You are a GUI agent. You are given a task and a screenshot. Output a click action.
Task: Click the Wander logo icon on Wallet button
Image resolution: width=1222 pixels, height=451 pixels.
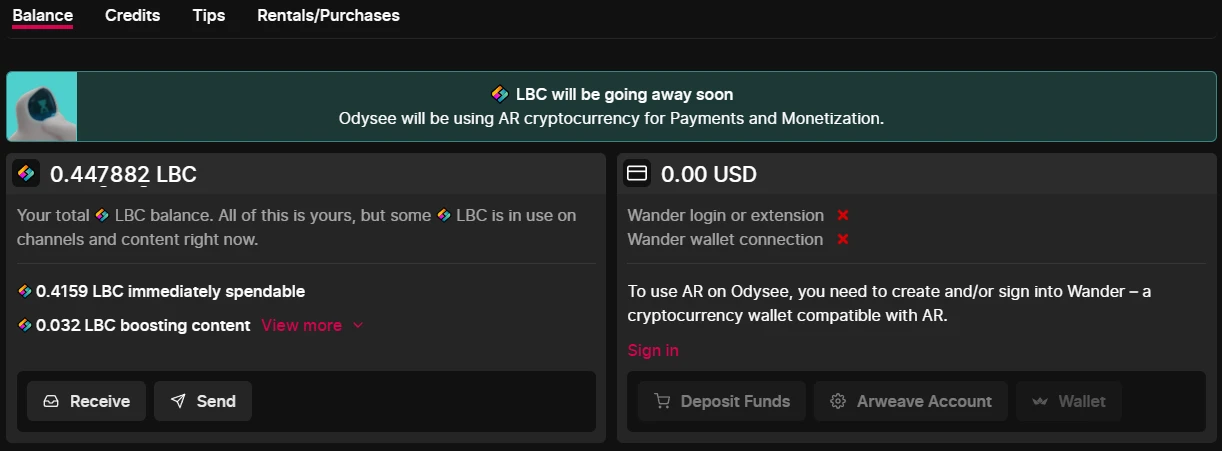tap(1040, 401)
